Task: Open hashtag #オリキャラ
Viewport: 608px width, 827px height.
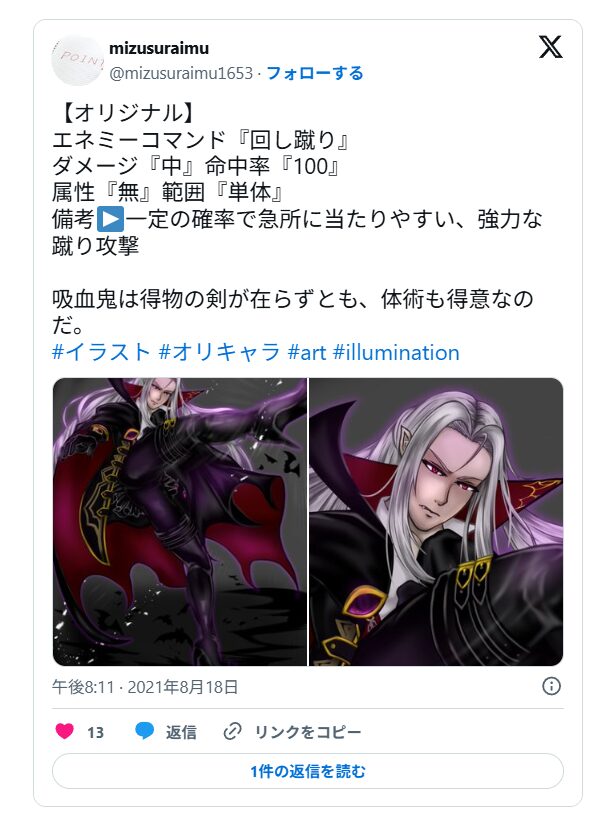Action: click(219, 352)
